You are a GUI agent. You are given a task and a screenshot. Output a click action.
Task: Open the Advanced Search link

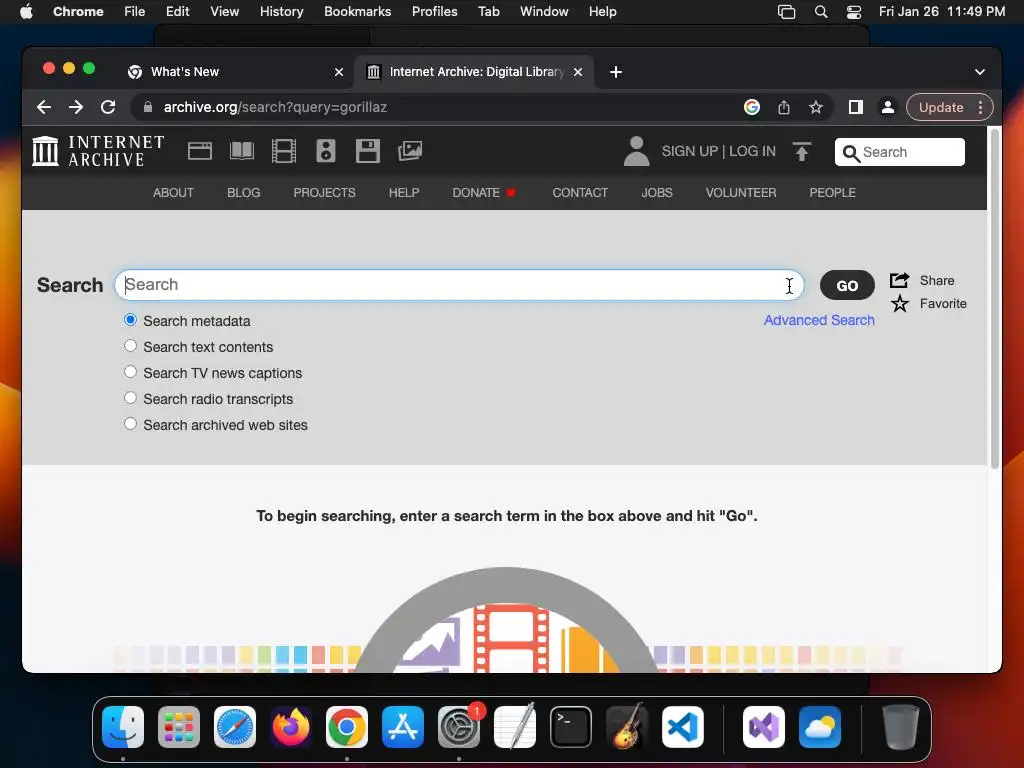pos(819,320)
